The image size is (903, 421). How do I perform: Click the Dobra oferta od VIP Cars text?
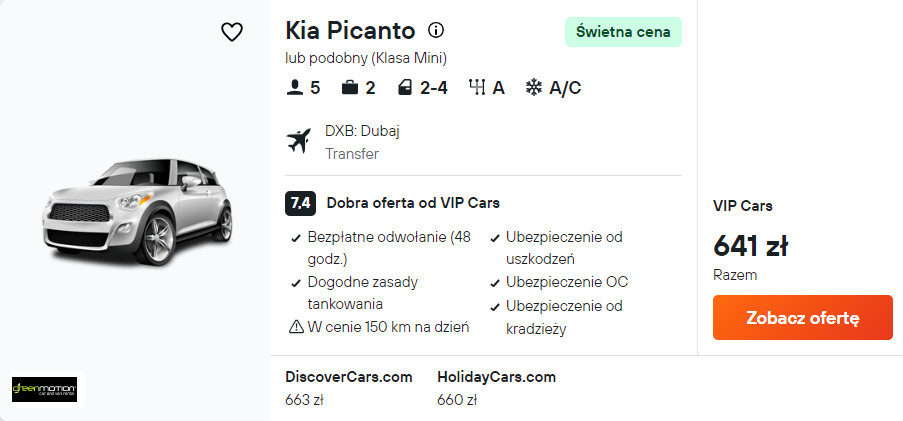coord(413,203)
